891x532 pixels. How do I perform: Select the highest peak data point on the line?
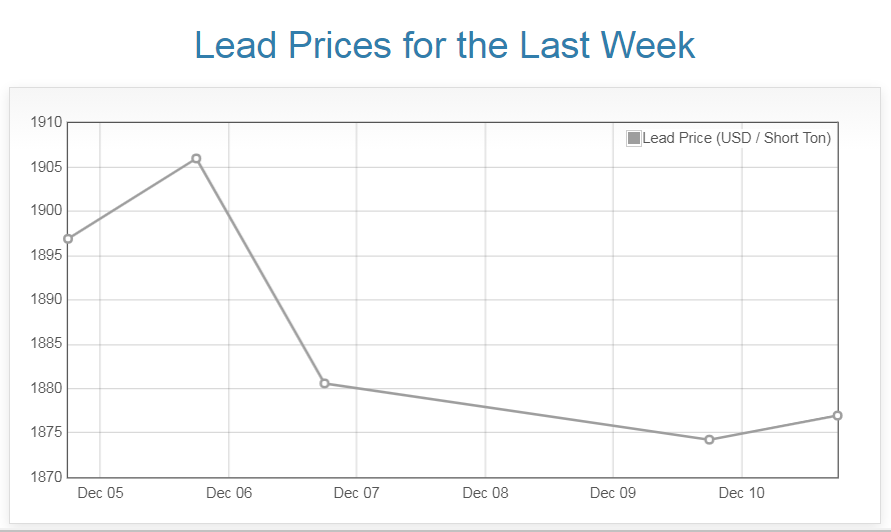click(196, 159)
